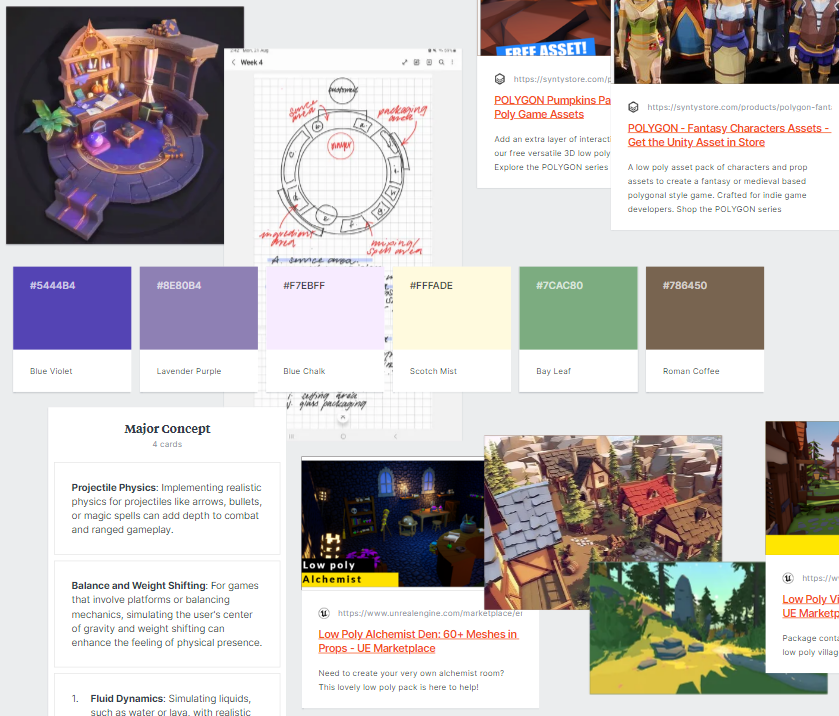The height and width of the screenshot is (716, 839).
Task: Open the FREE ASSET pumpkins preview image
Action: [544, 28]
